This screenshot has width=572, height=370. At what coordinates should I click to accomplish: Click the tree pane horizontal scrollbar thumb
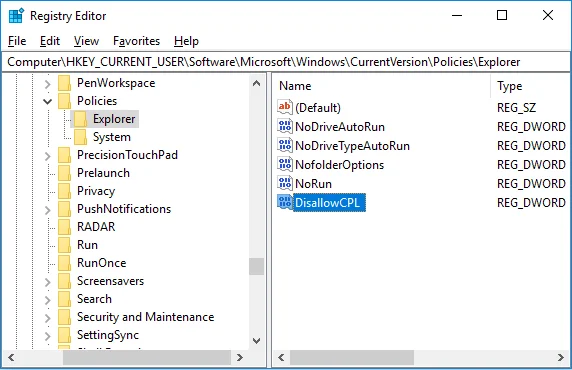[147, 357]
